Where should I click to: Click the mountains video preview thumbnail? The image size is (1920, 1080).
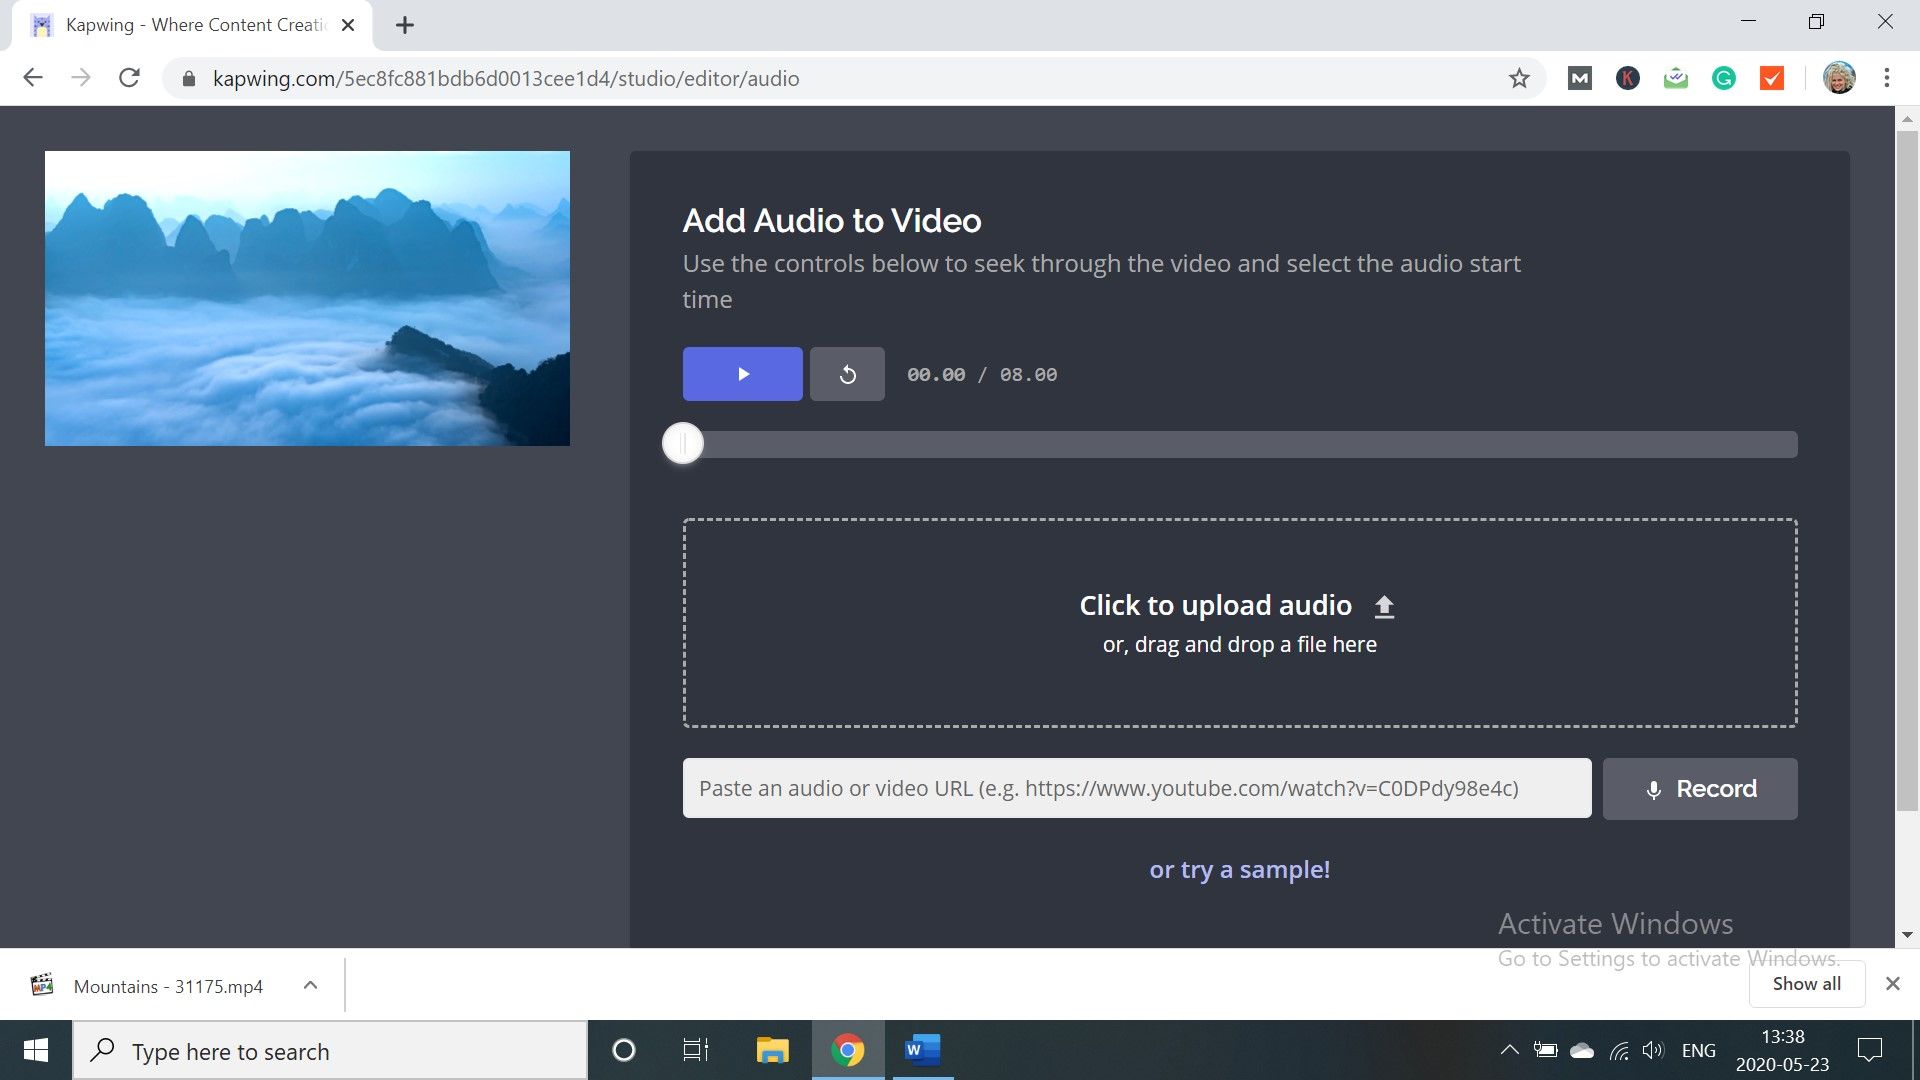point(307,298)
